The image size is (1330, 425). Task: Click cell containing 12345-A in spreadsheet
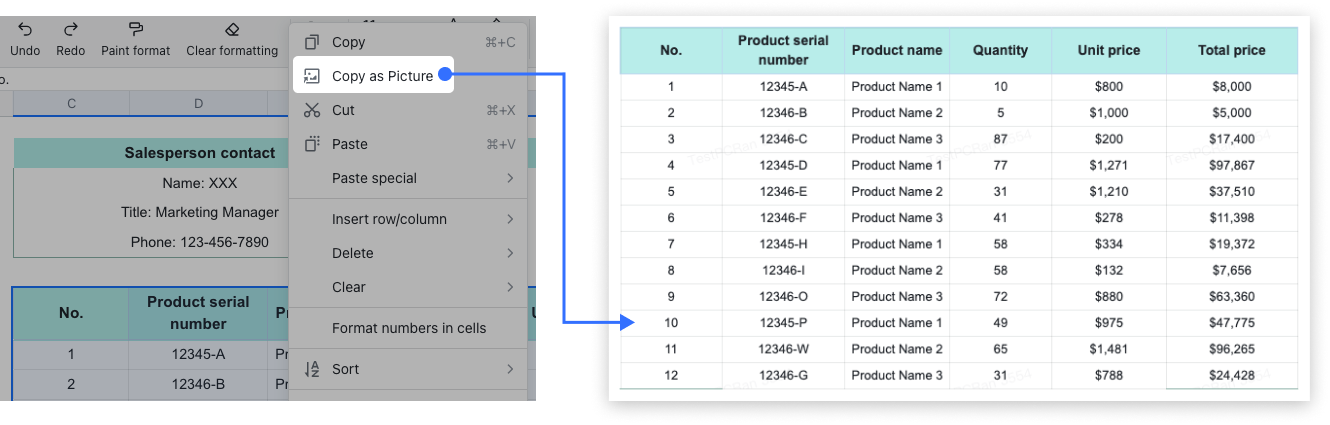coord(198,354)
